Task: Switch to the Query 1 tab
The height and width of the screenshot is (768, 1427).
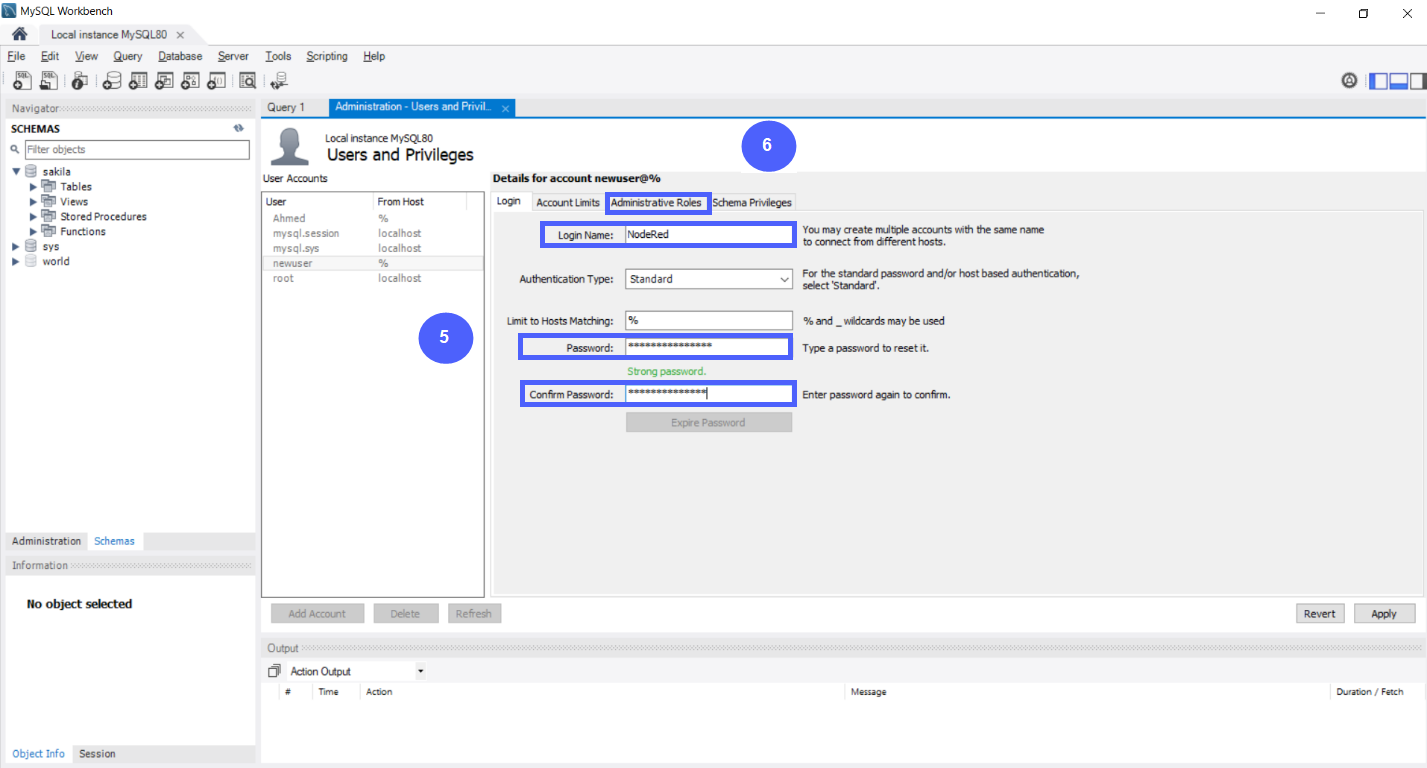Action: pos(286,107)
